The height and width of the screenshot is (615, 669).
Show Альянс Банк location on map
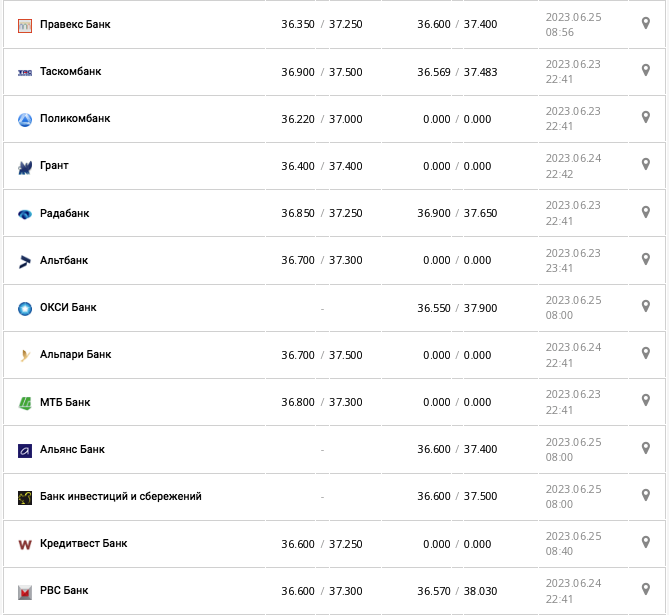coord(646,448)
